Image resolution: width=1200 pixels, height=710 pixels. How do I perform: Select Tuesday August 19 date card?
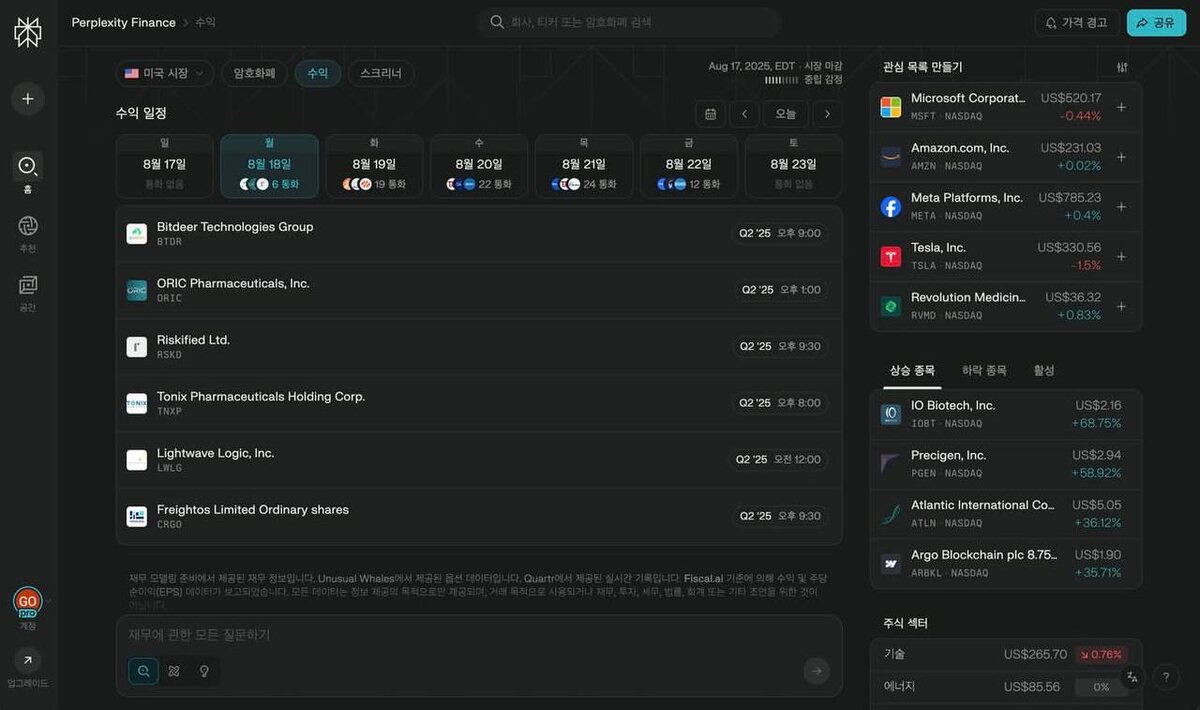coord(374,166)
